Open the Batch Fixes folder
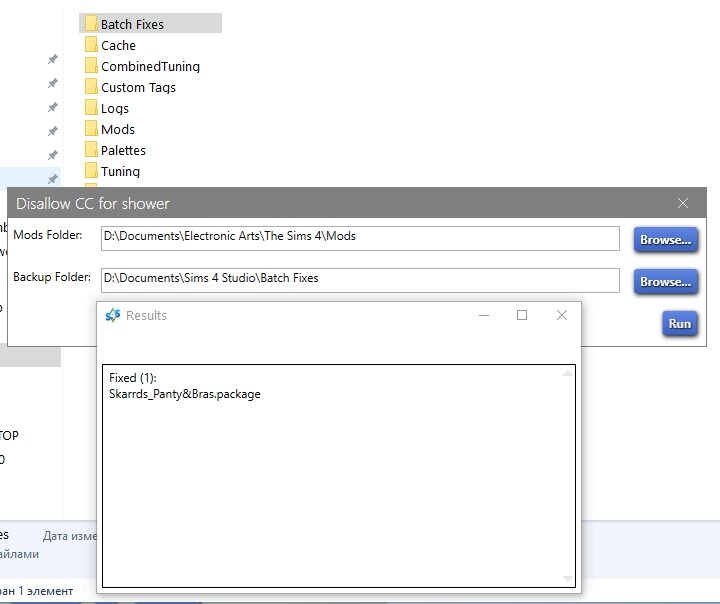The height and width of the screenshot is (604, 720). (150, 23)
